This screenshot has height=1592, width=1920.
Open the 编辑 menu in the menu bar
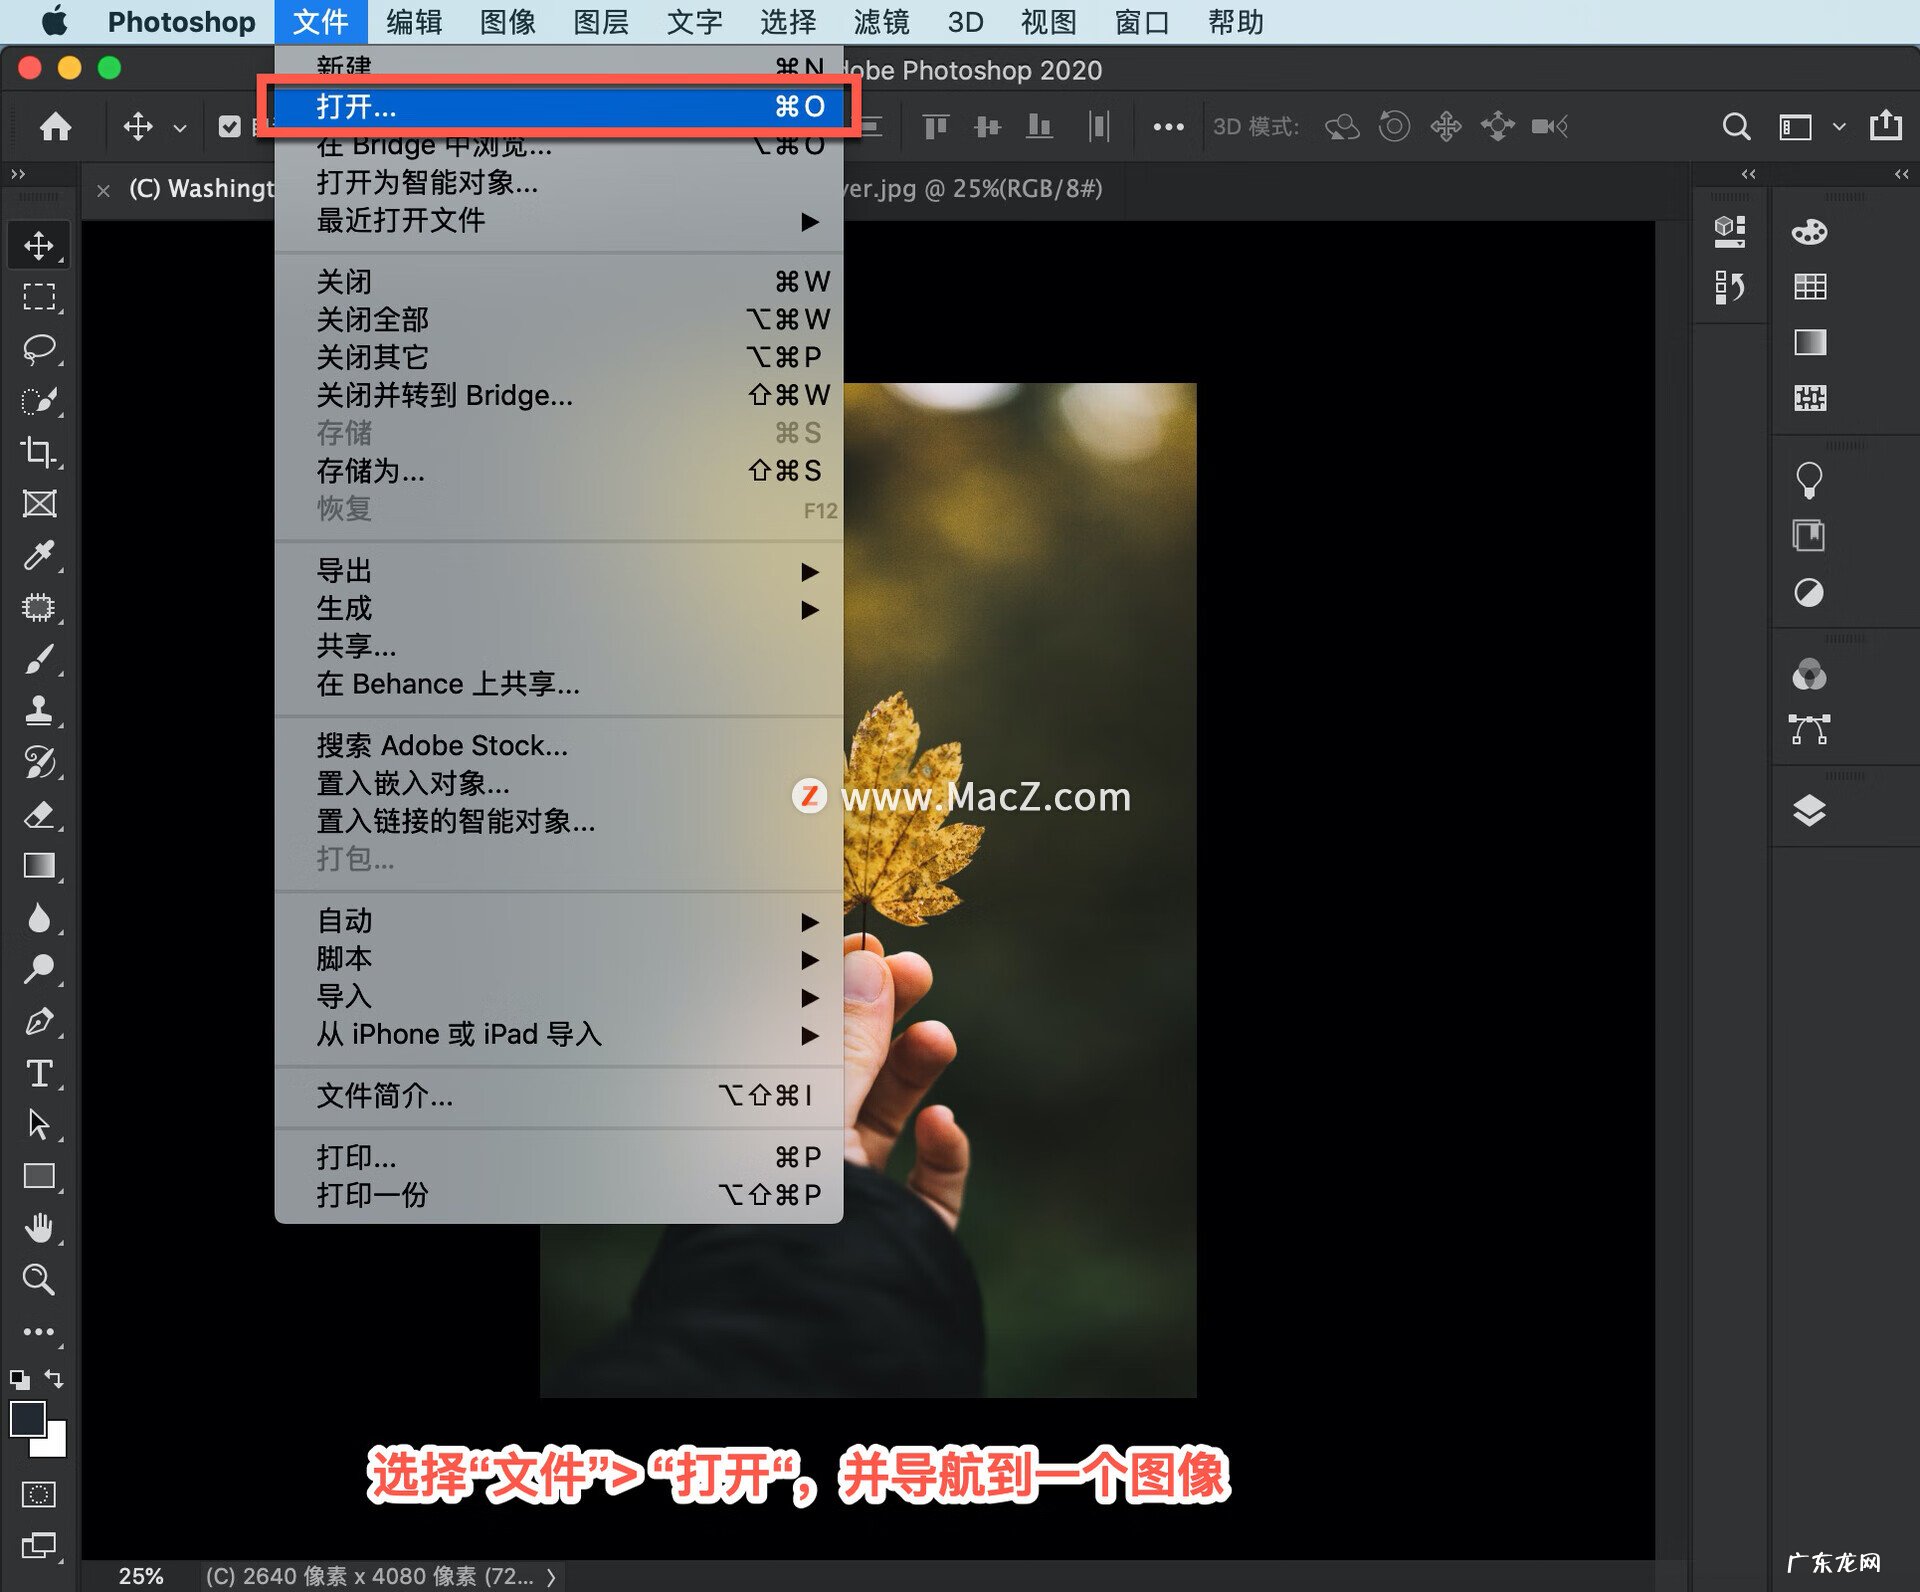[x=413, y=22]
